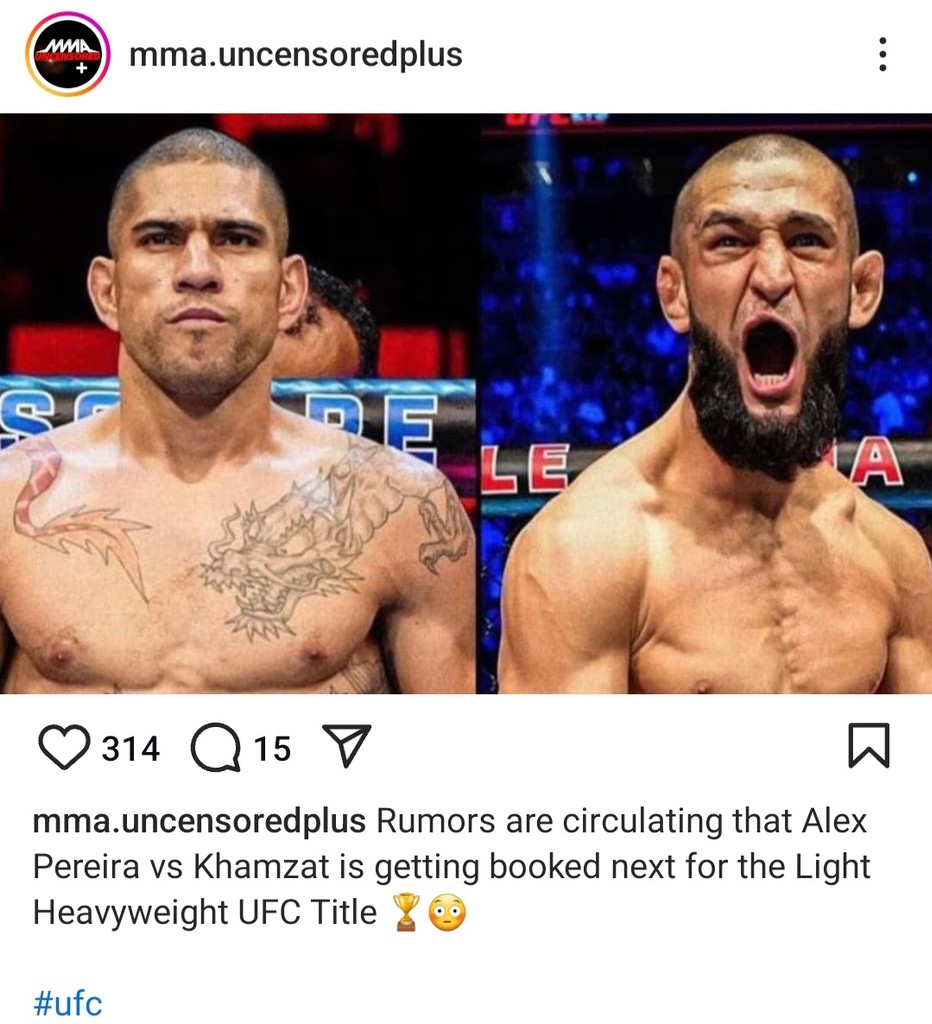Open the 314 likes count

131,748
